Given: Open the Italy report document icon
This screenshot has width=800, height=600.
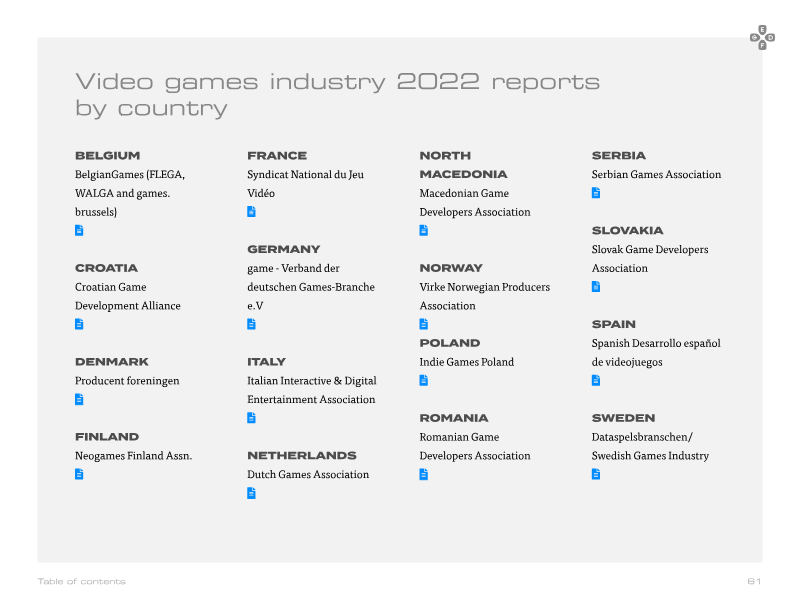Looking at the screenshot, I should coord(252,418).
